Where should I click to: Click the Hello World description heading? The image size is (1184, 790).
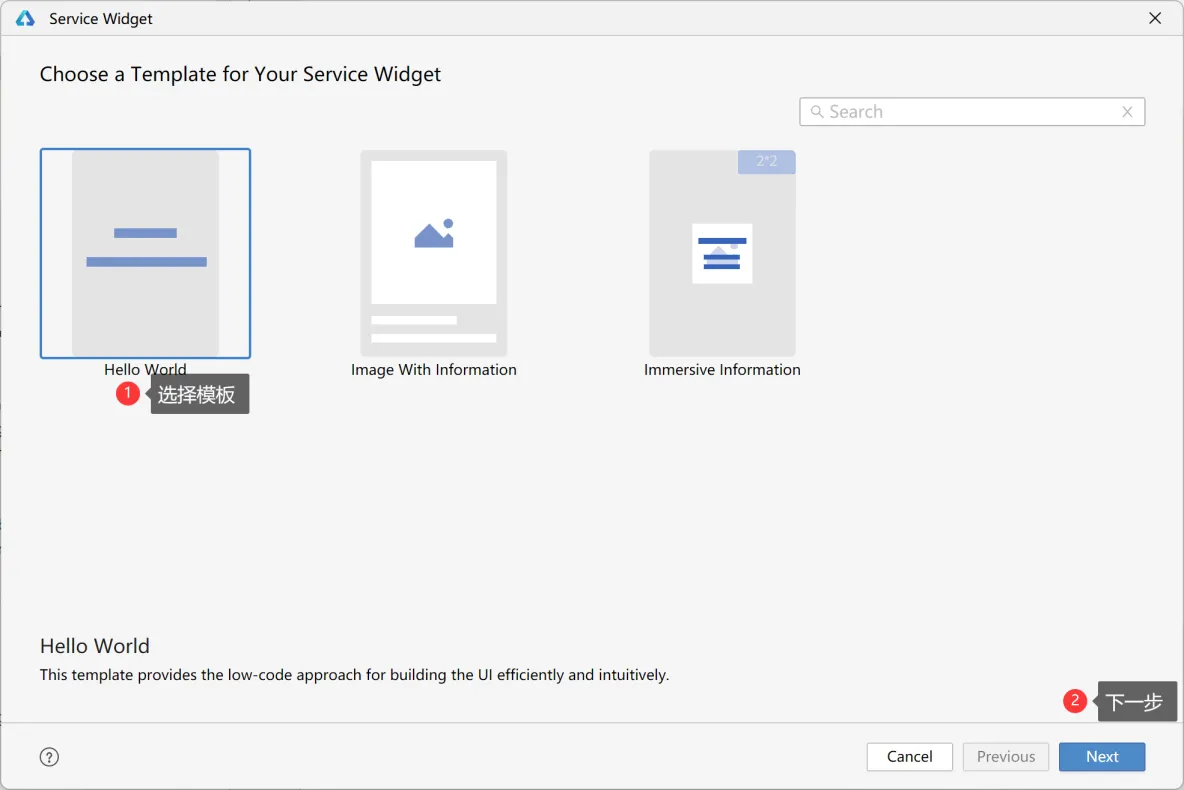click(x=94, y=646)
